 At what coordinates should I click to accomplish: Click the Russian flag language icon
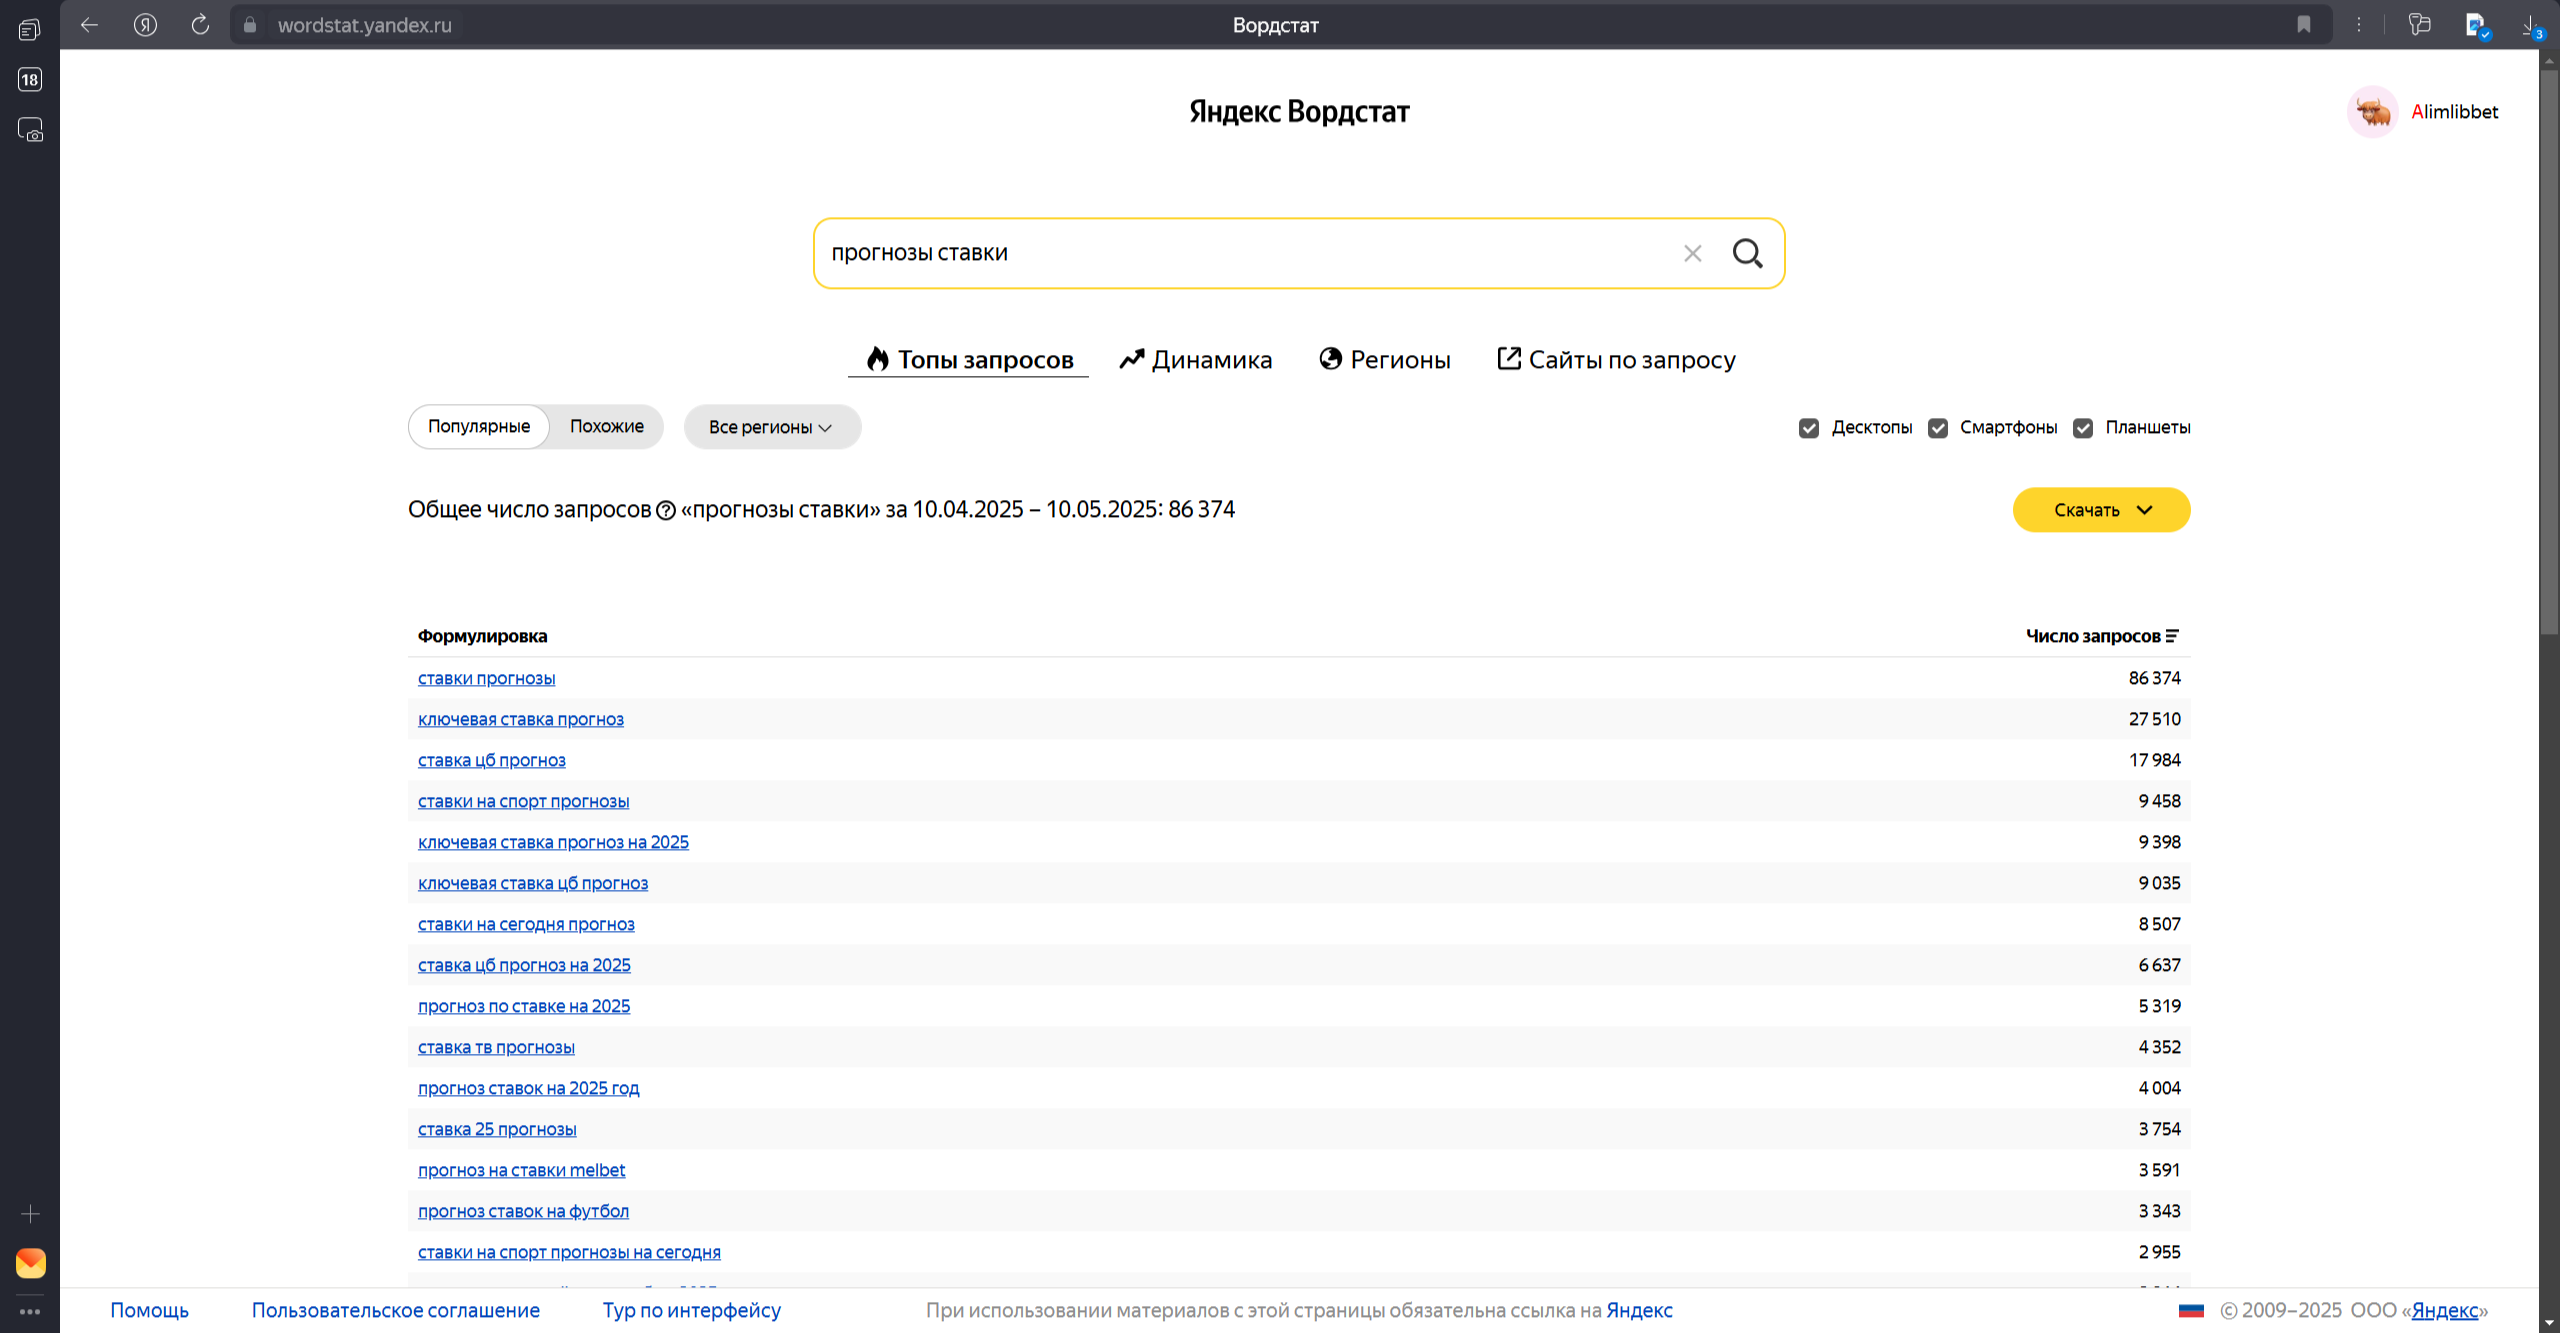2191,1311
